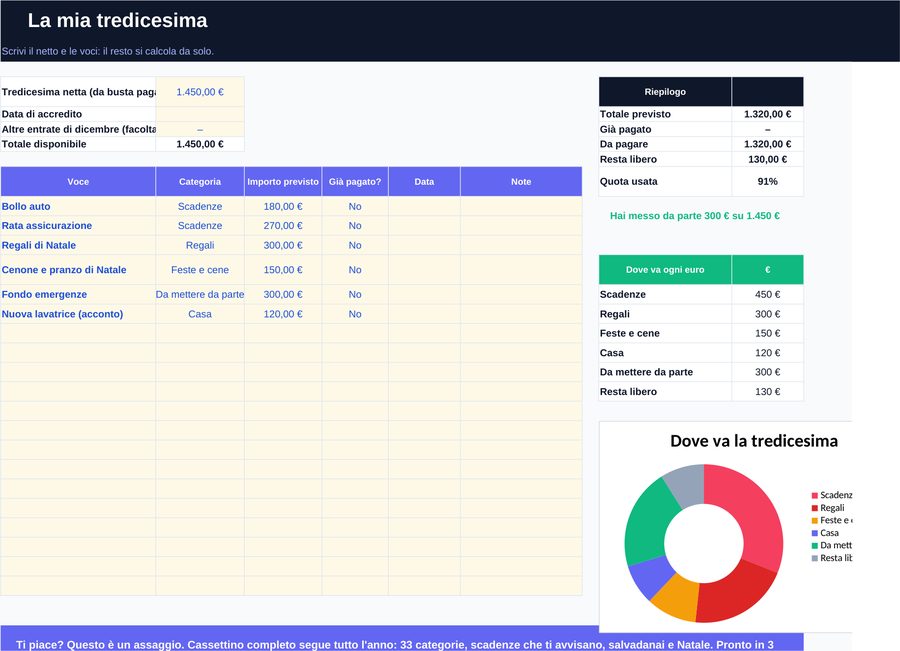Select the Quota usata value 91%
900x651 pixels.
(767, 181)
